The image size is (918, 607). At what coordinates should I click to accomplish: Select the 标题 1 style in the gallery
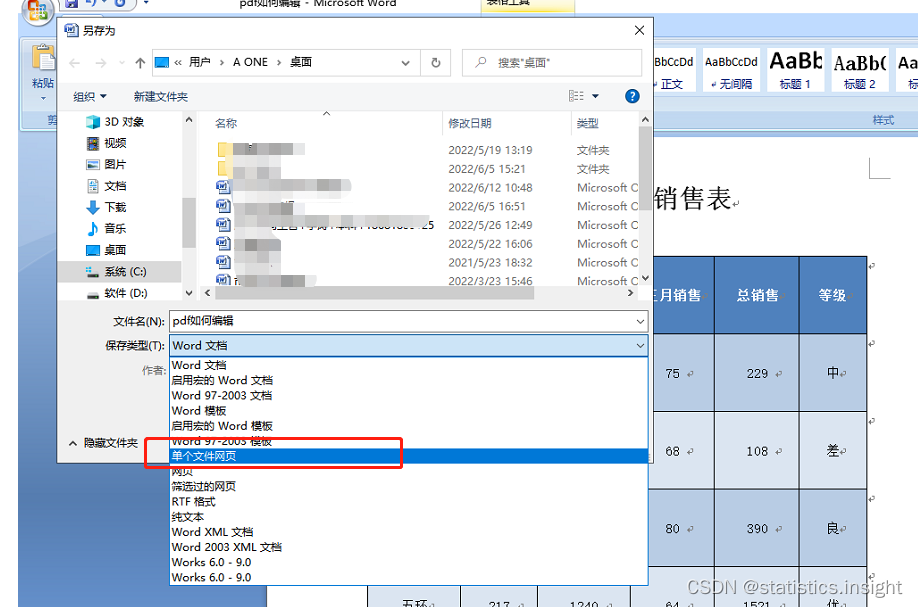click(x=794, y=68)
